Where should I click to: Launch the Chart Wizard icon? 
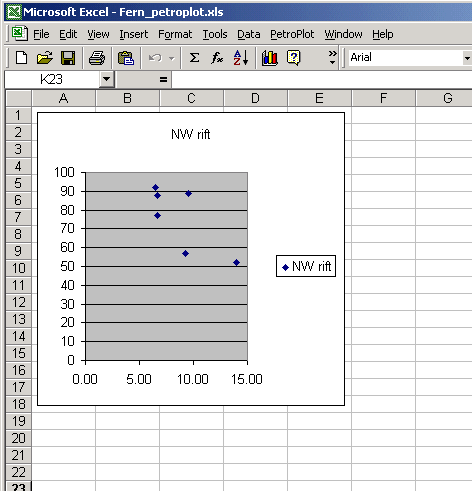click(x=270, y=58)
